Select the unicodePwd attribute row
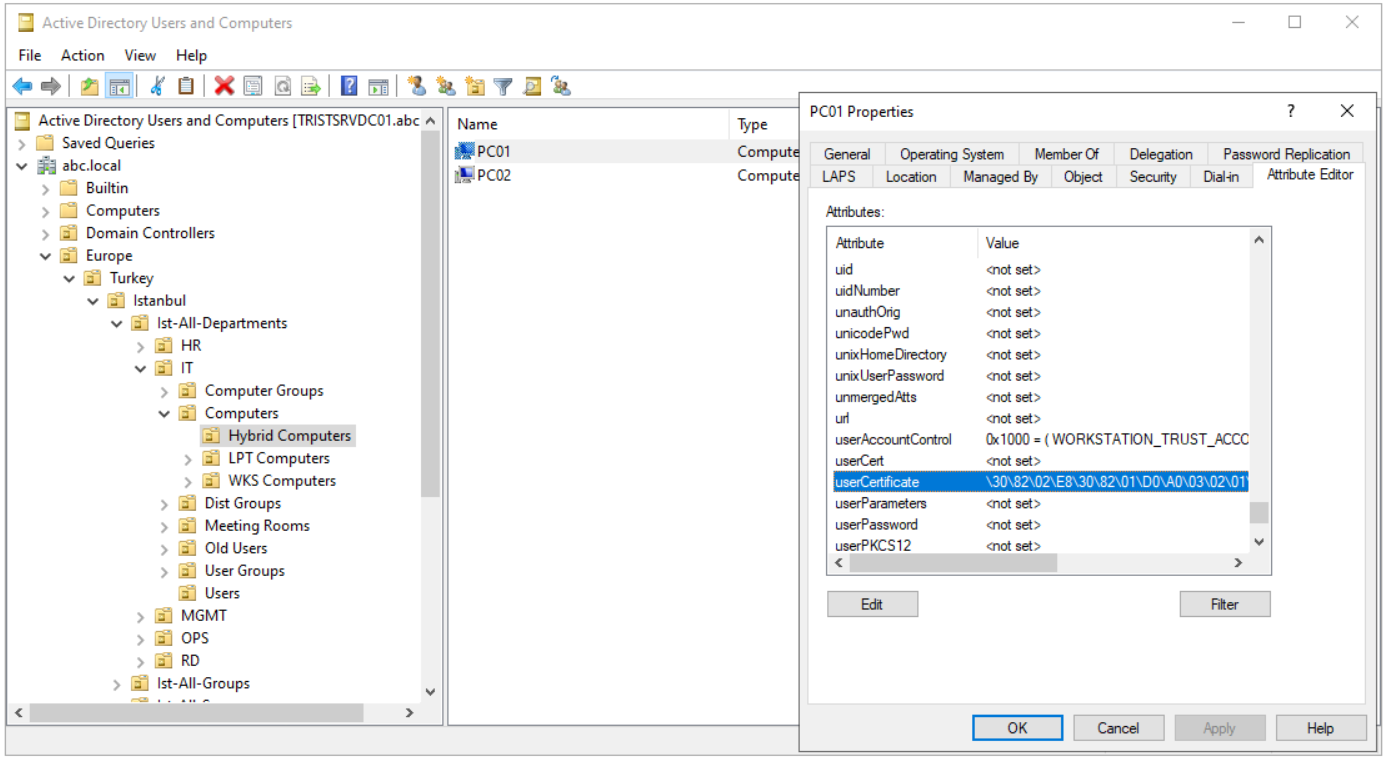The image size is (1386, 759). [1038, 334]
